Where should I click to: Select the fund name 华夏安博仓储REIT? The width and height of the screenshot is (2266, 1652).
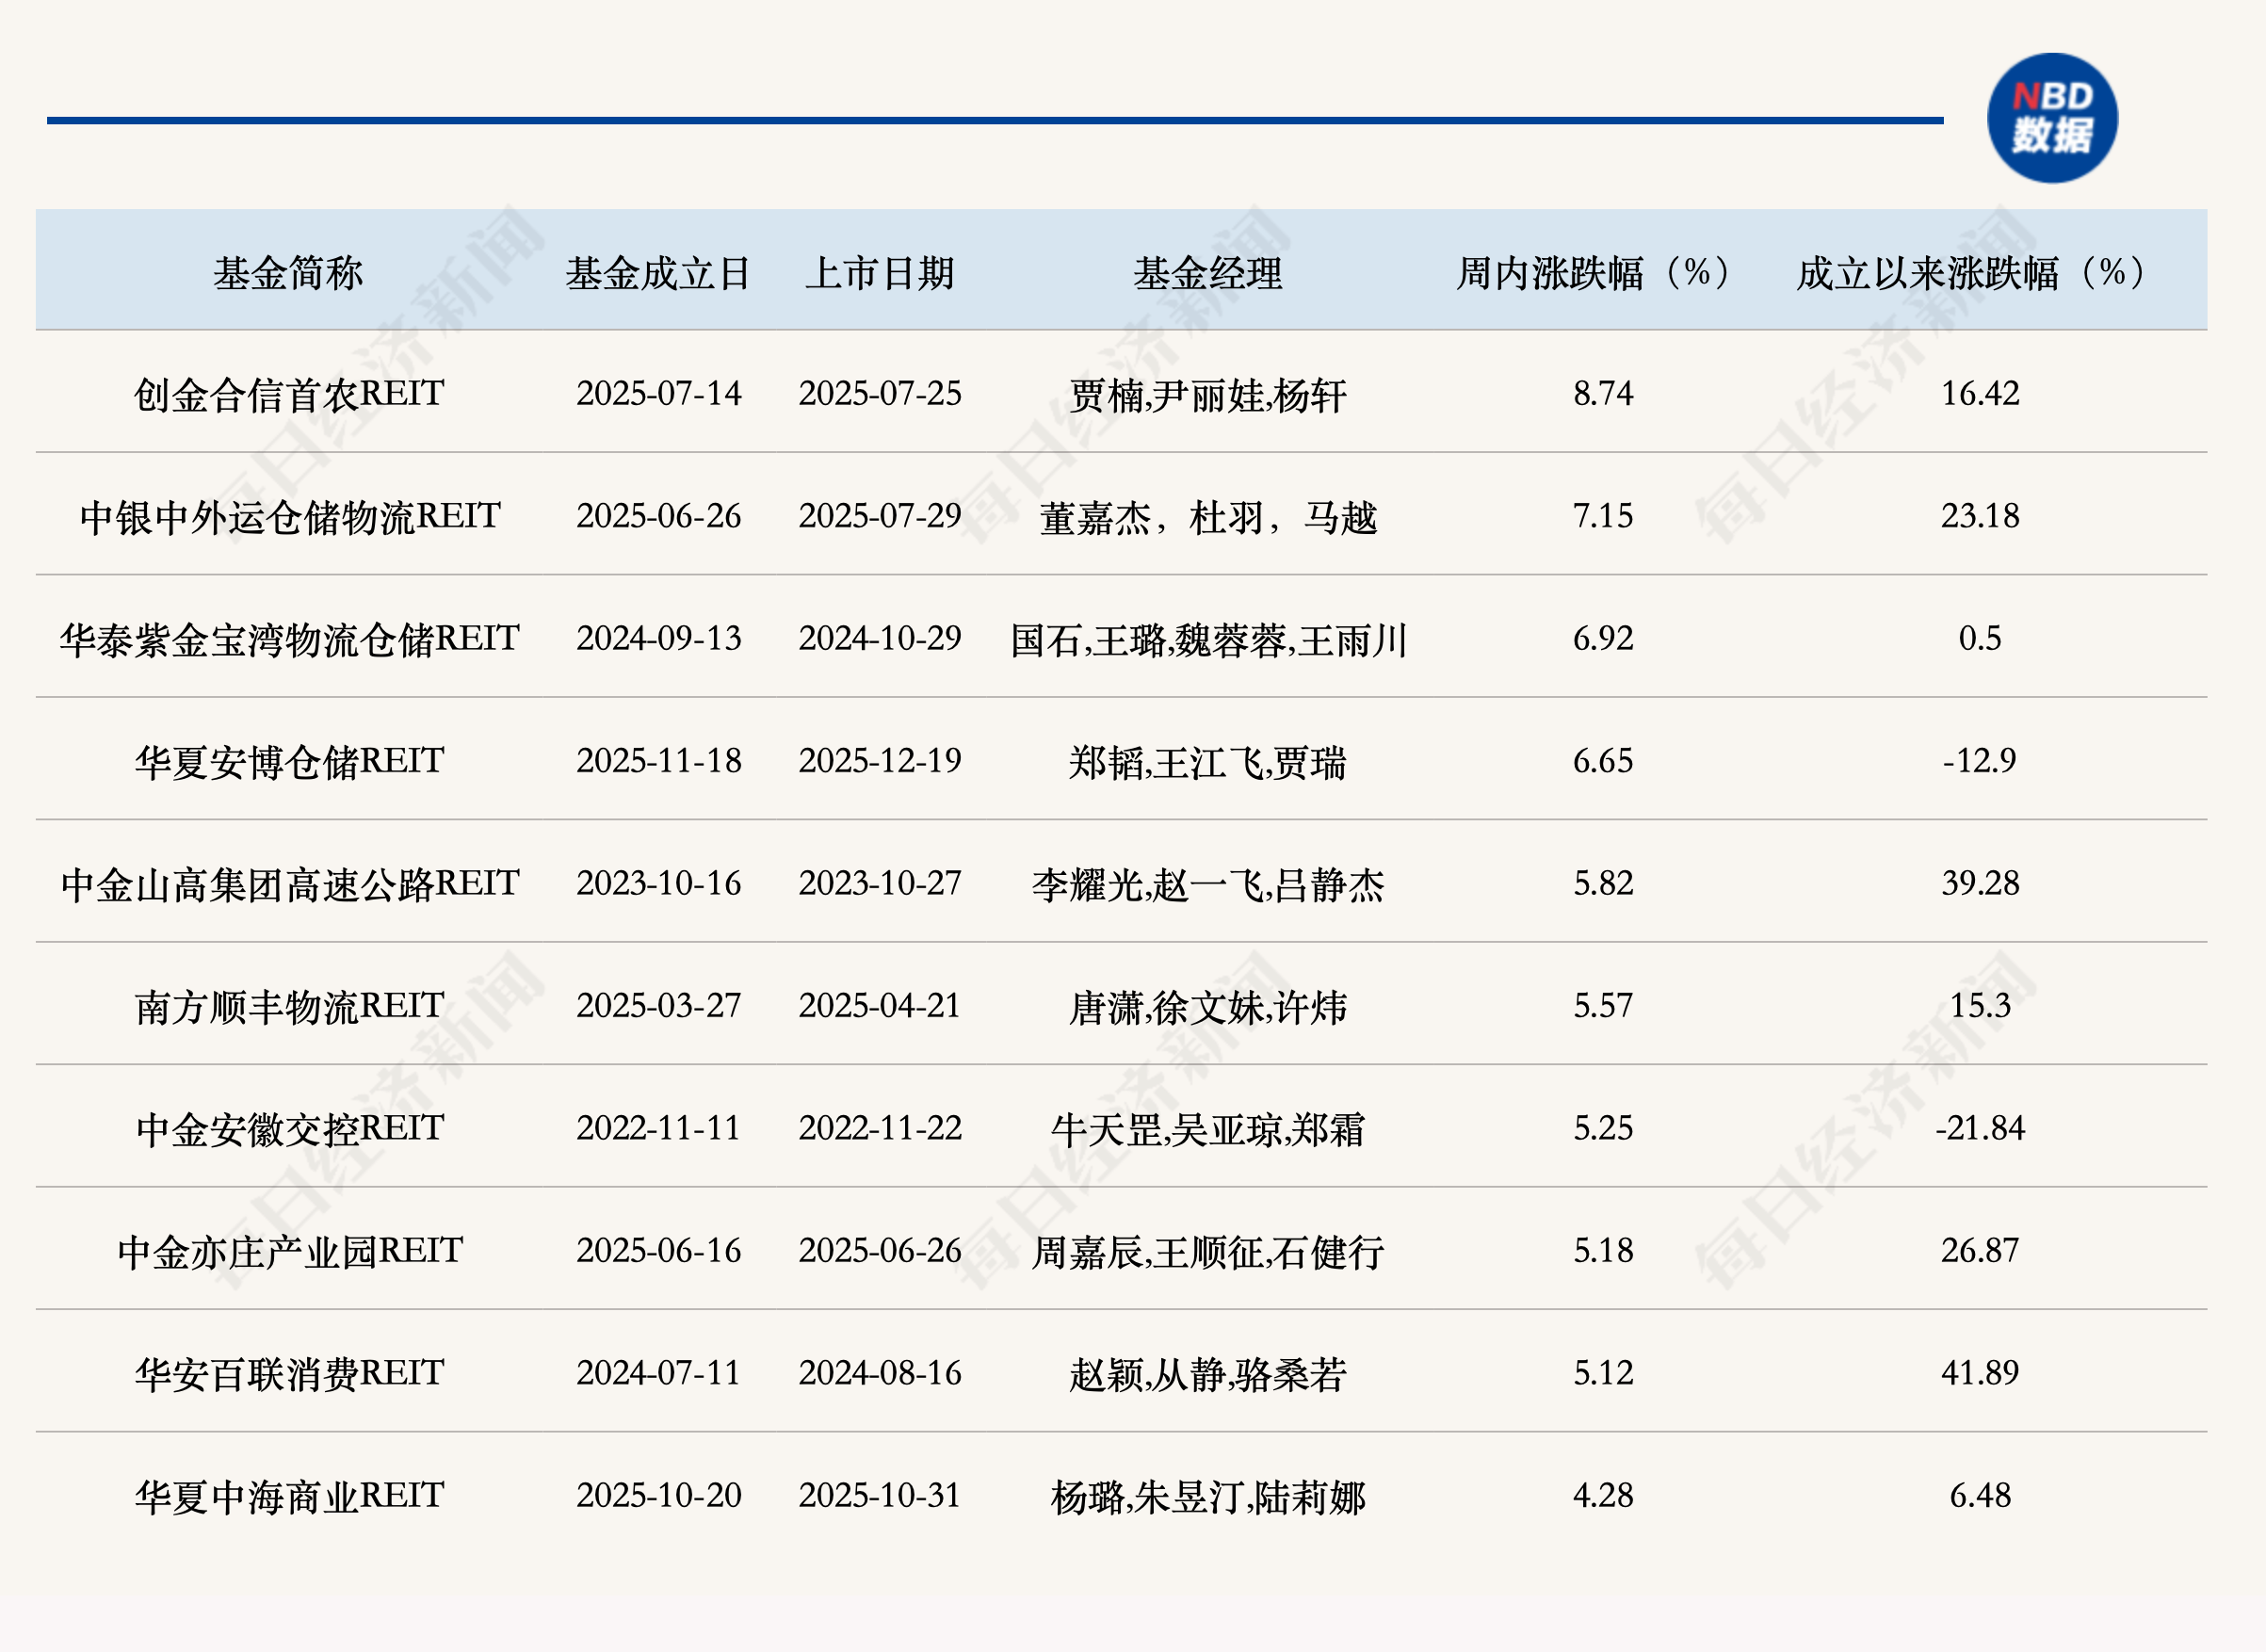point(289,761)
